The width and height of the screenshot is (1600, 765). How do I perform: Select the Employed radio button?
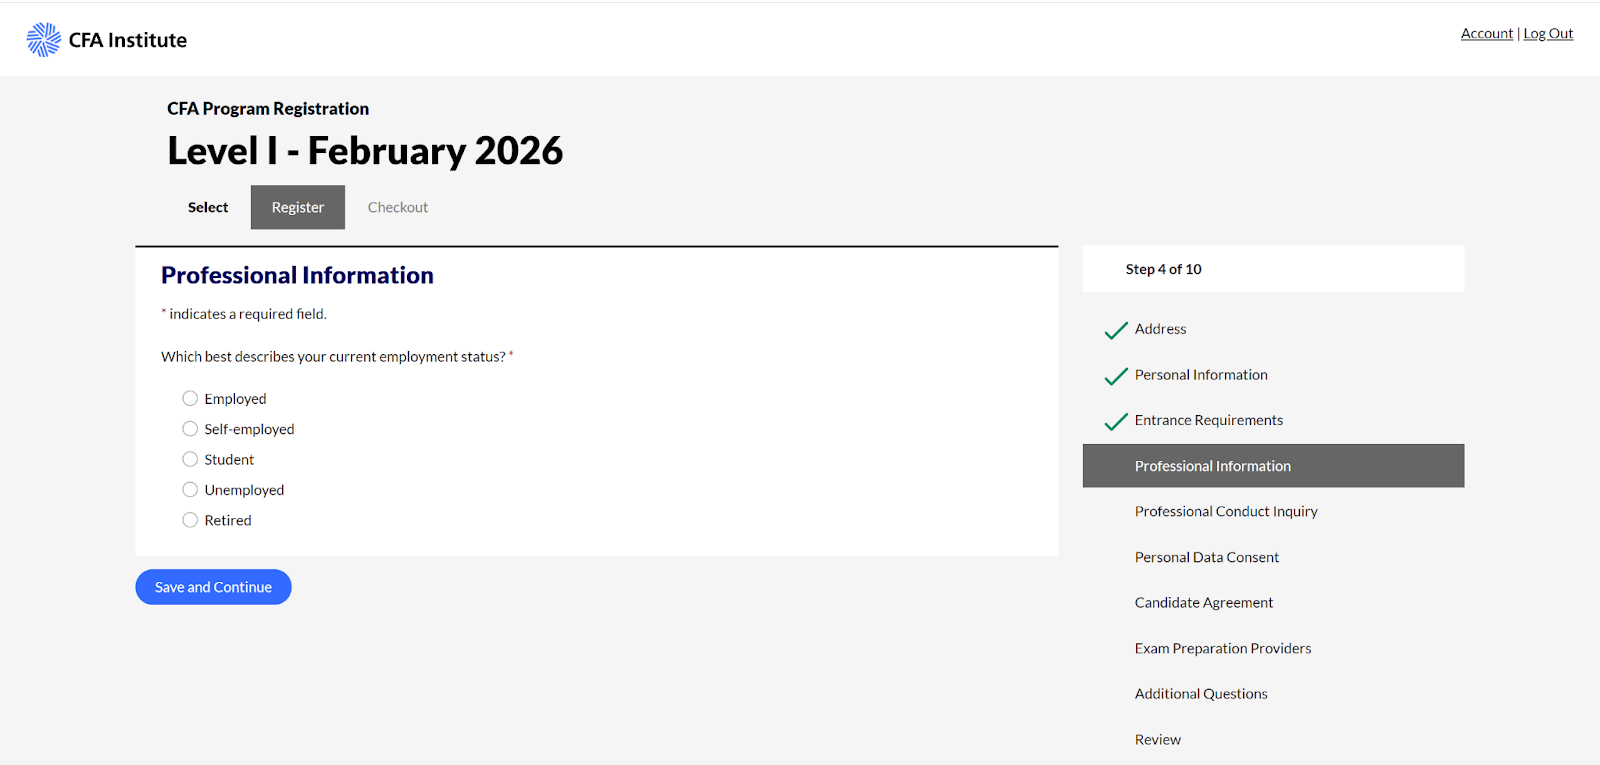[x=190, y=398]
